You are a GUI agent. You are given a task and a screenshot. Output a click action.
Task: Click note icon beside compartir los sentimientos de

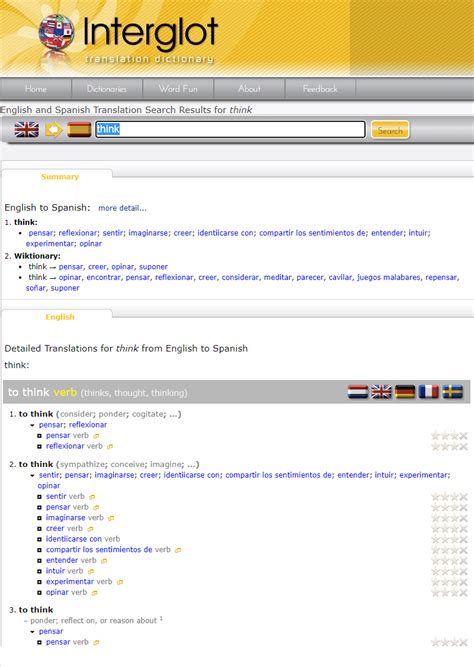pyautogui.click(x=178, y=550)
